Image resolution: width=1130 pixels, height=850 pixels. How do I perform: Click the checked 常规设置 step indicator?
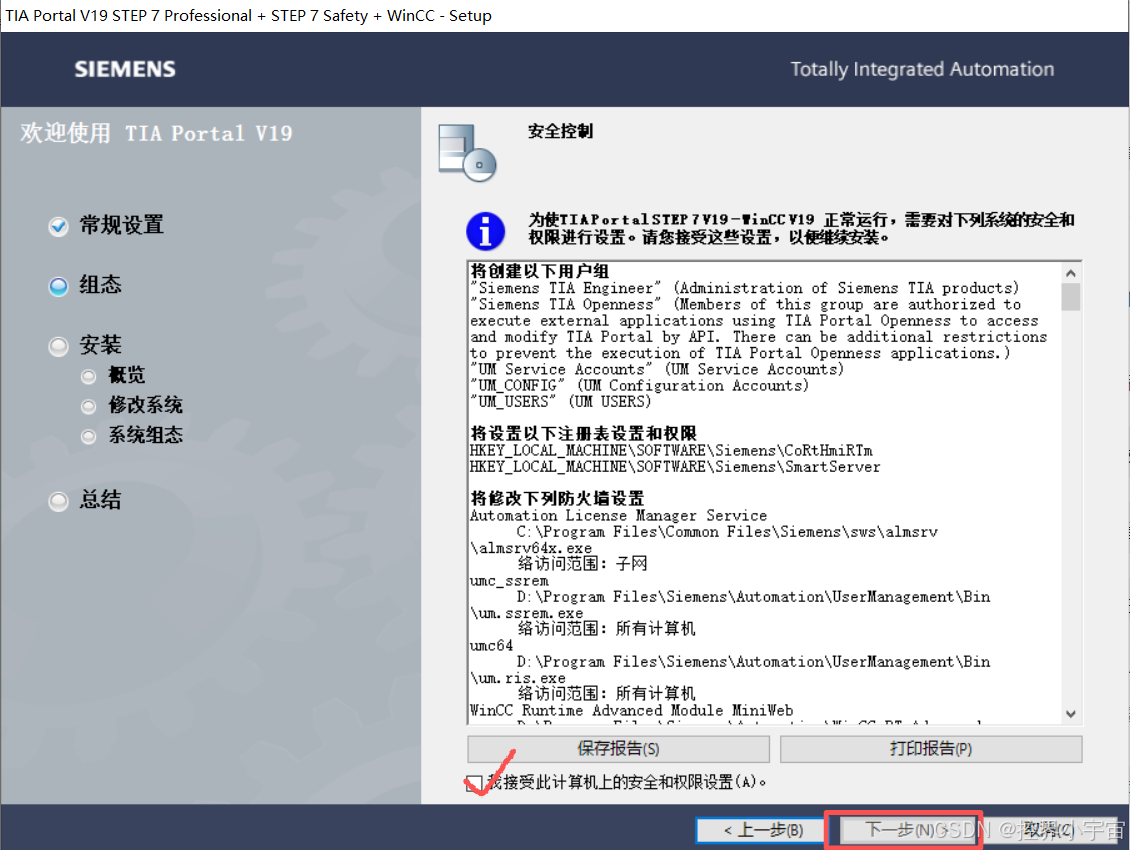pos(58,226)
